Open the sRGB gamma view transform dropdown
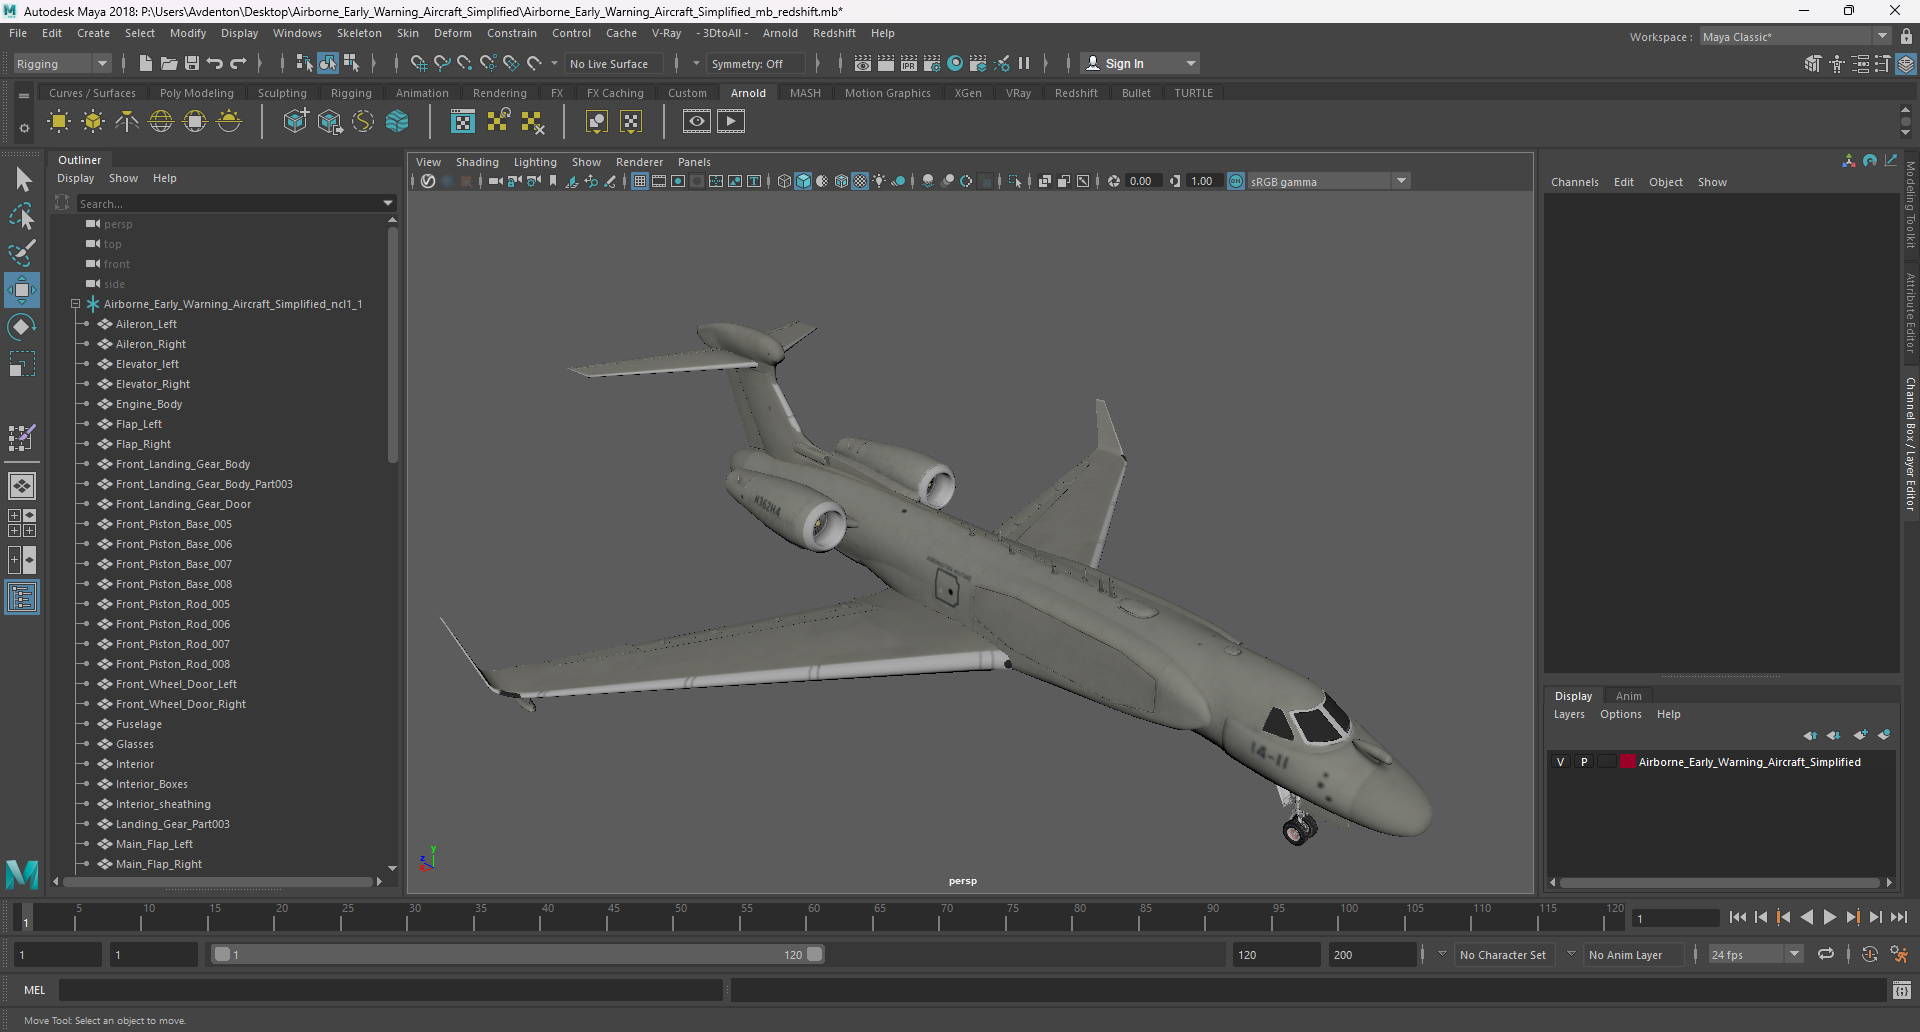The width and height of the screenshot is (1920, 1032). click(1328, 181)
